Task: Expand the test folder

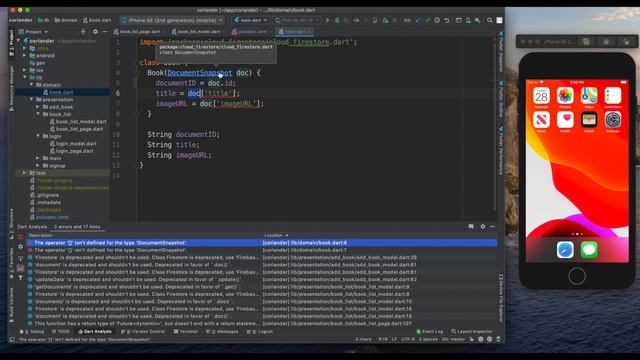Action: [x=25, y=173]
